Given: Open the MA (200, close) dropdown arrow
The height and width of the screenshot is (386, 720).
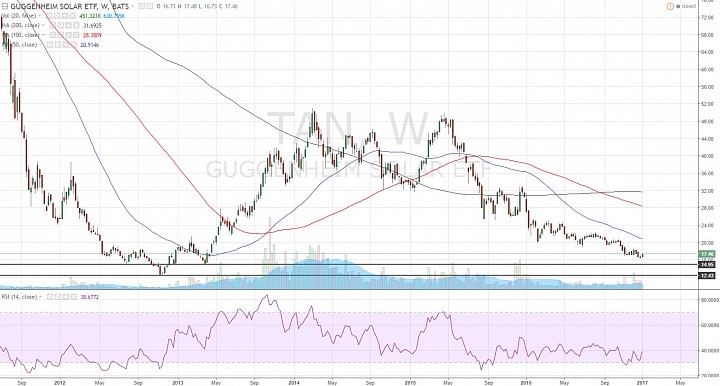Looking at the screenshot, I should (x=43, y=25).
